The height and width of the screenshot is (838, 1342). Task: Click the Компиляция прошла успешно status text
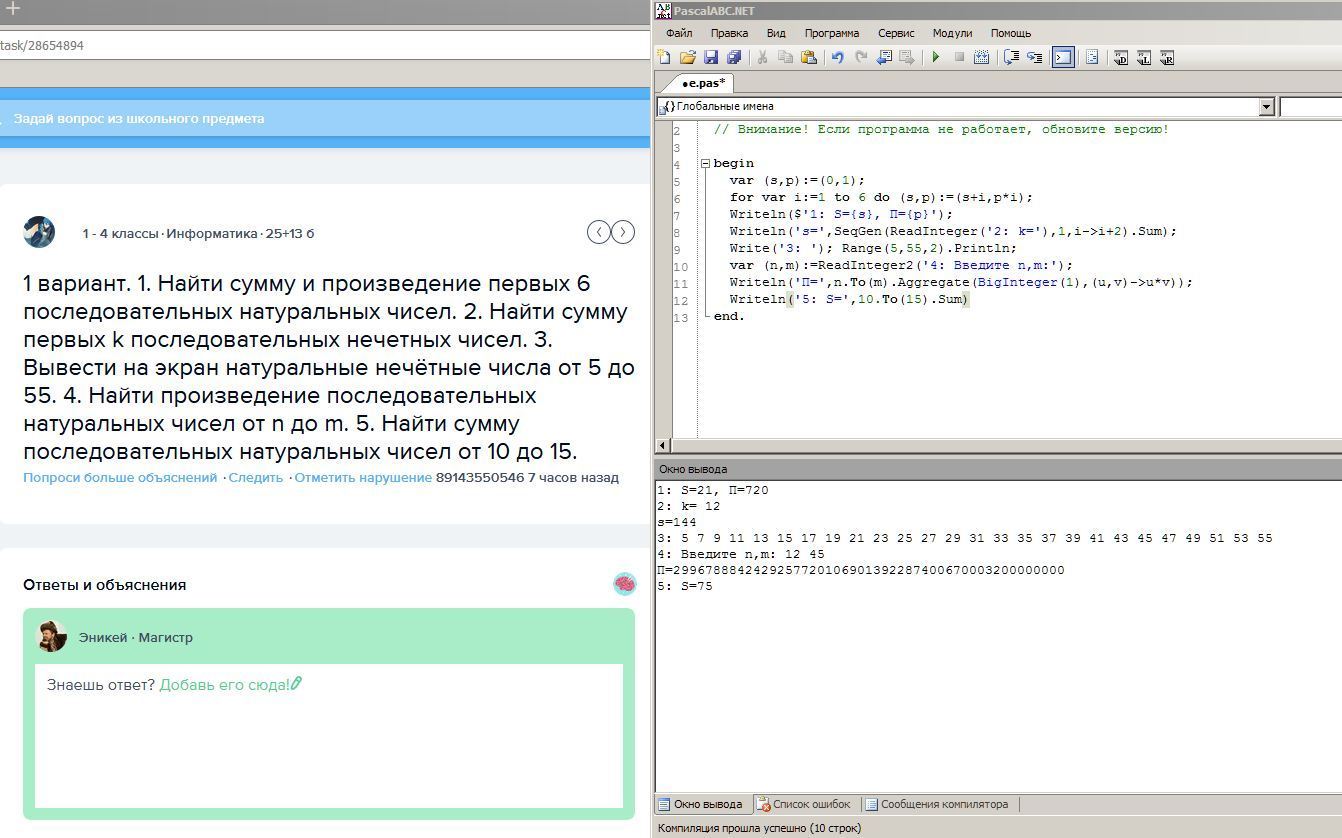759,828
